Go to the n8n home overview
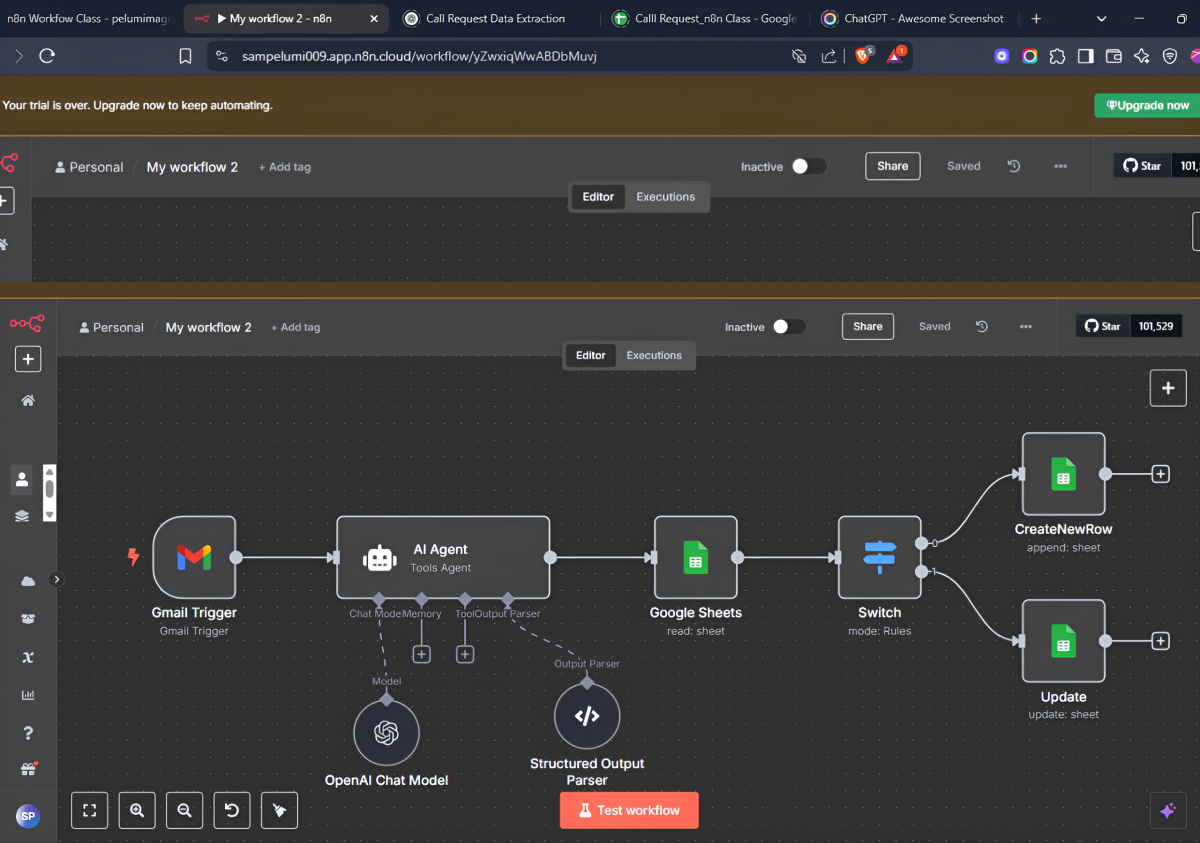 click(x=28, y=401)
